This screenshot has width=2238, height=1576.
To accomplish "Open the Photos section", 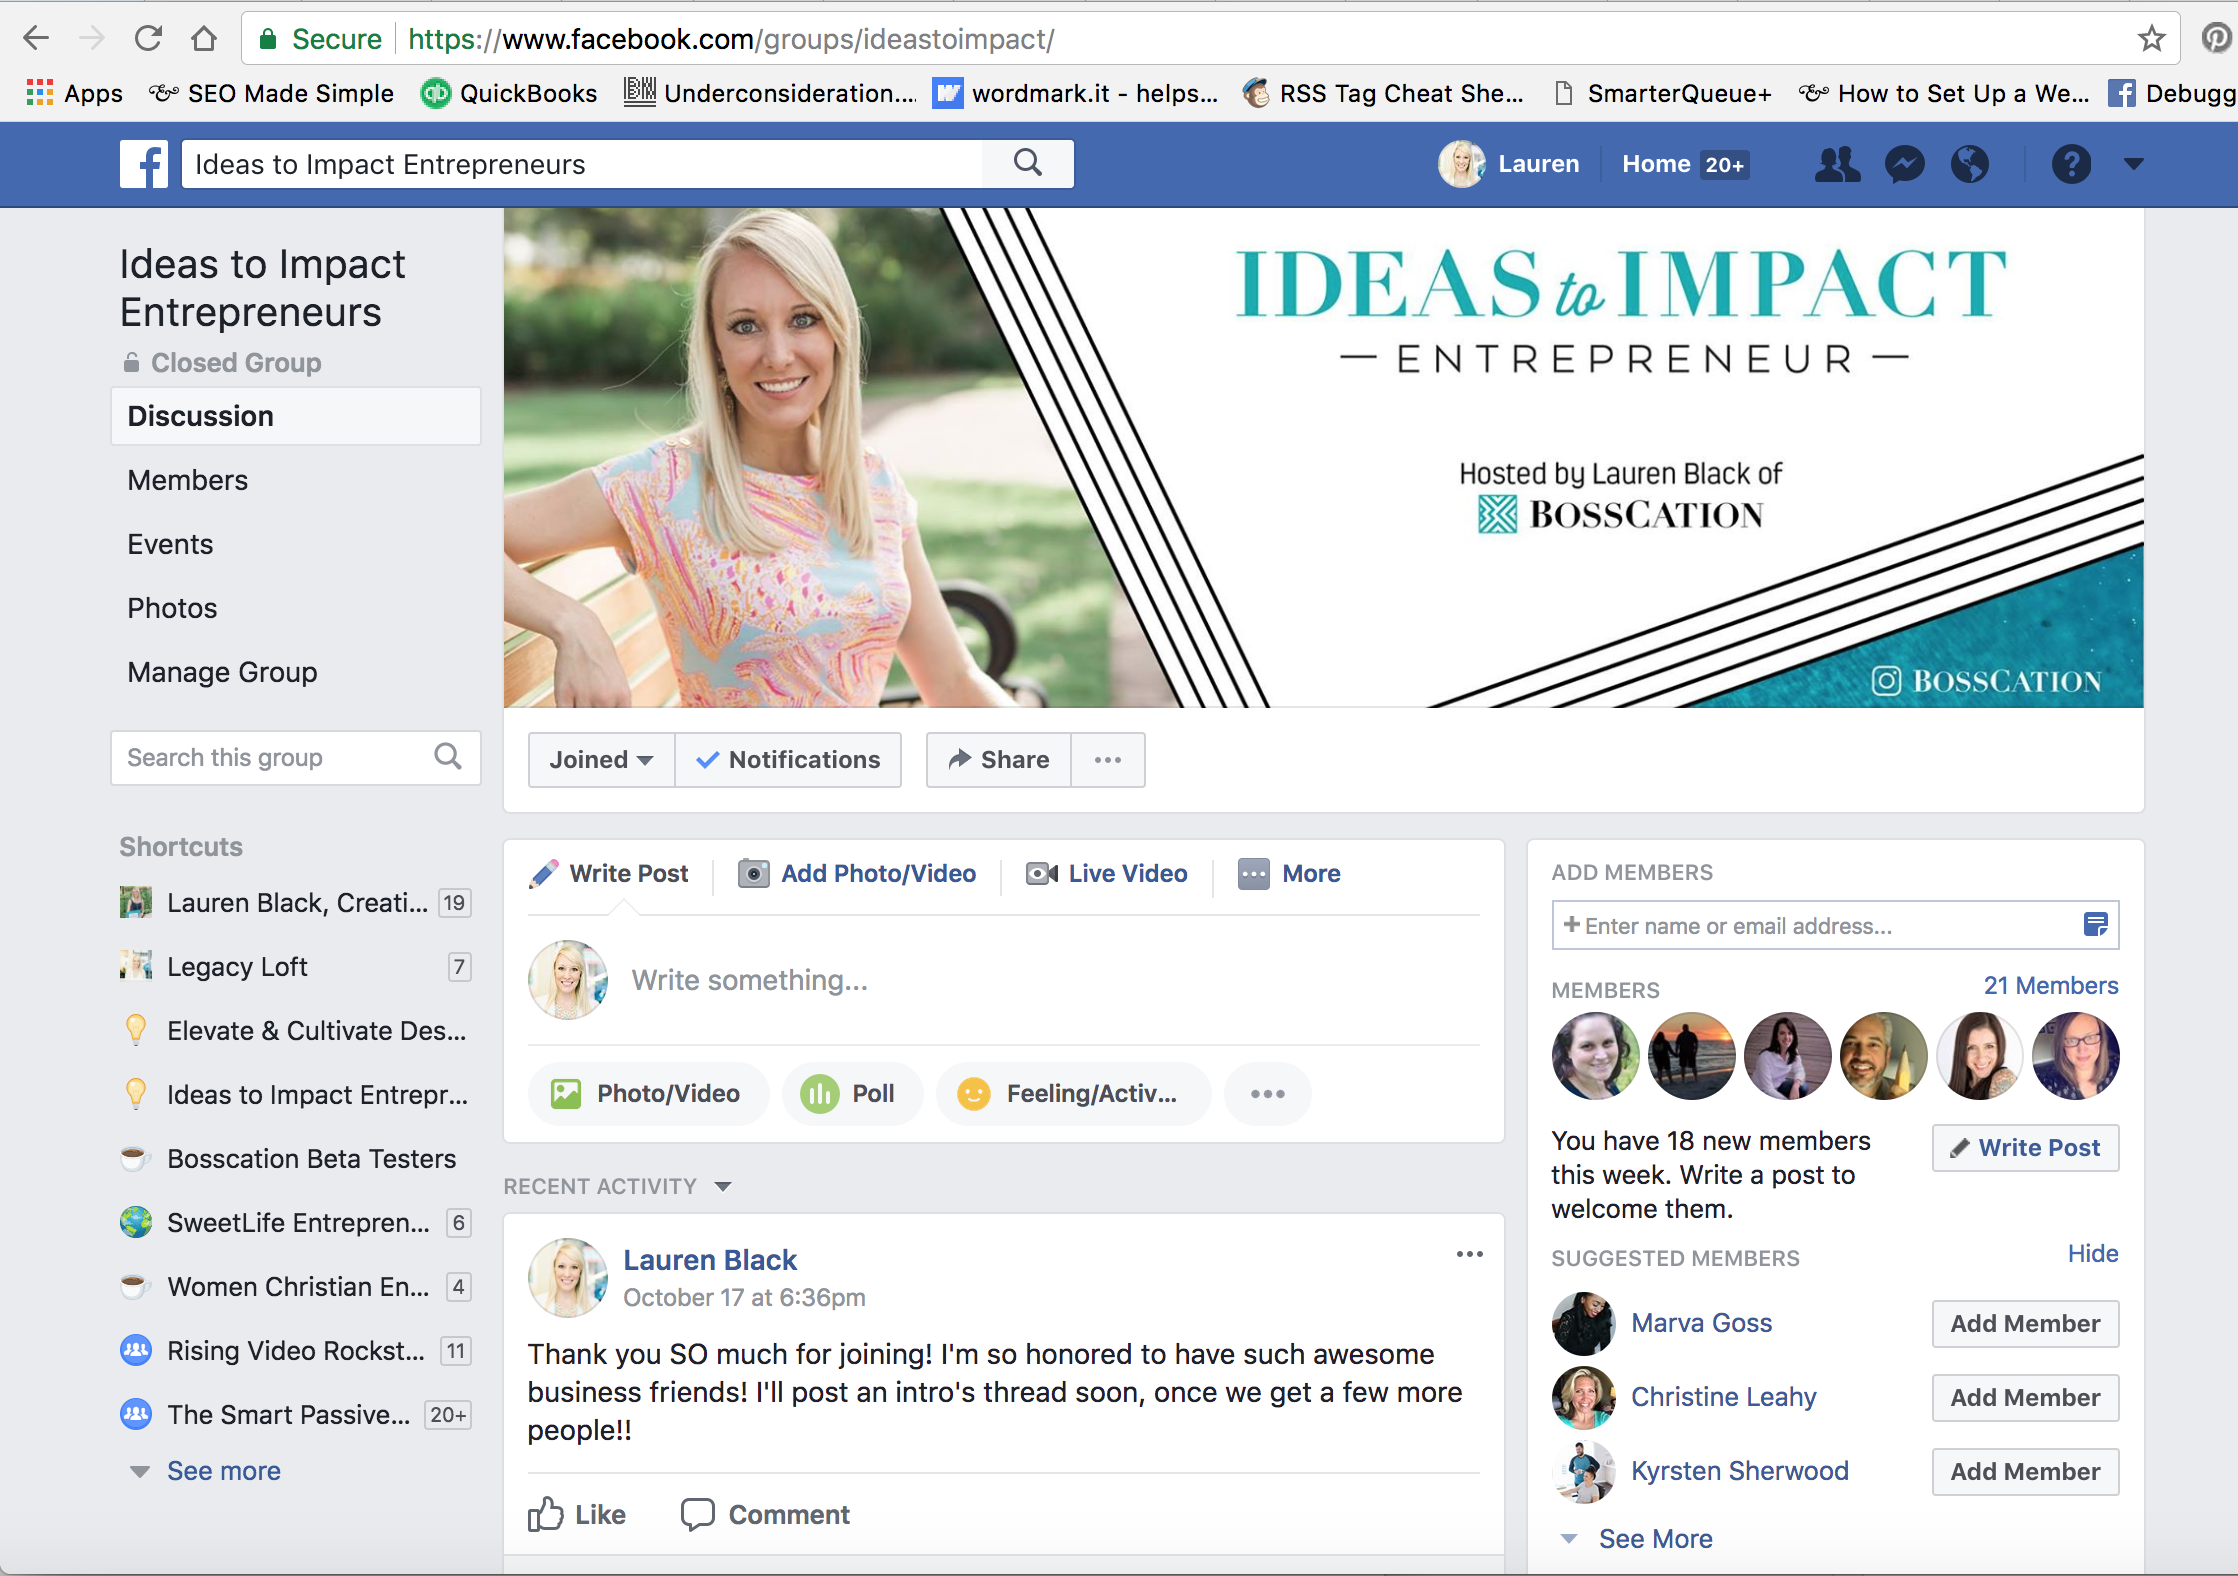I will [x=172, y=608].
